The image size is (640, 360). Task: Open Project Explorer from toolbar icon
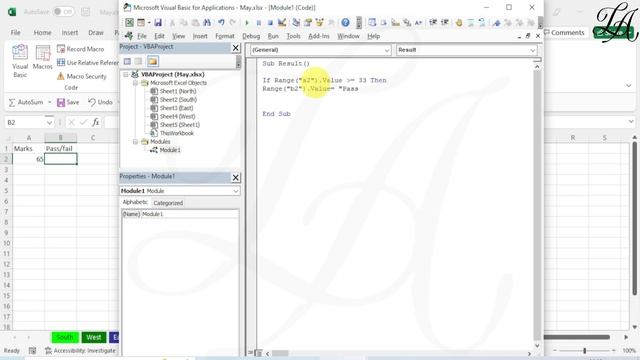click(x=296, y=23)
